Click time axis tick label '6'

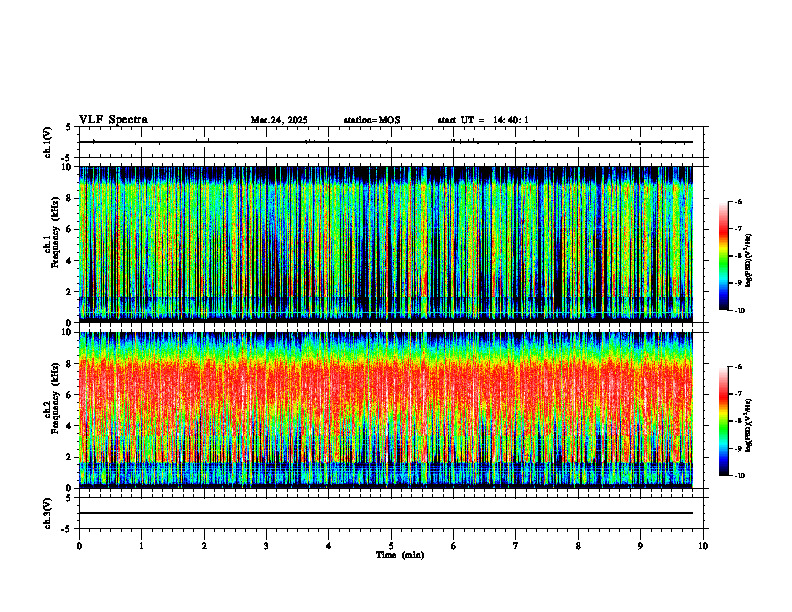[x=454, y=546]
